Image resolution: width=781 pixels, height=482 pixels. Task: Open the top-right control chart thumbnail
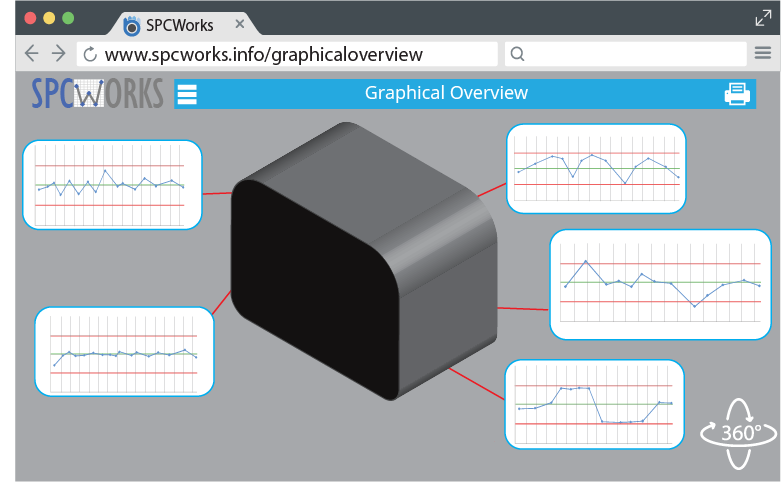click(596, 168)
